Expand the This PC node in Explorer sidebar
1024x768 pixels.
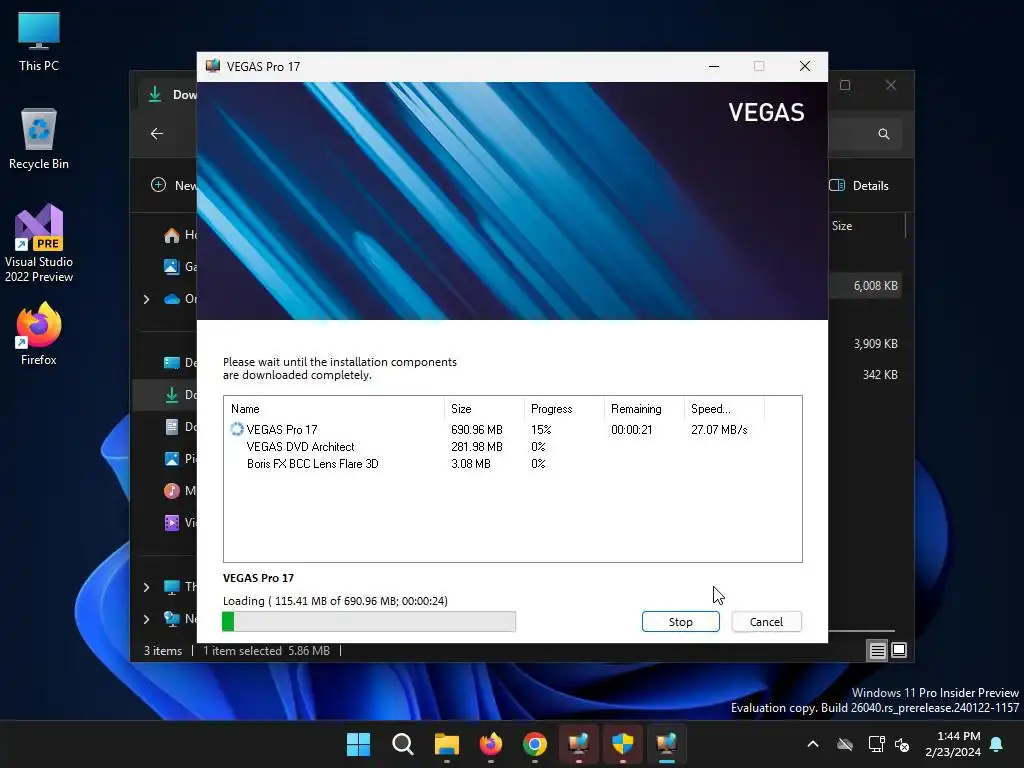point(146,587)
